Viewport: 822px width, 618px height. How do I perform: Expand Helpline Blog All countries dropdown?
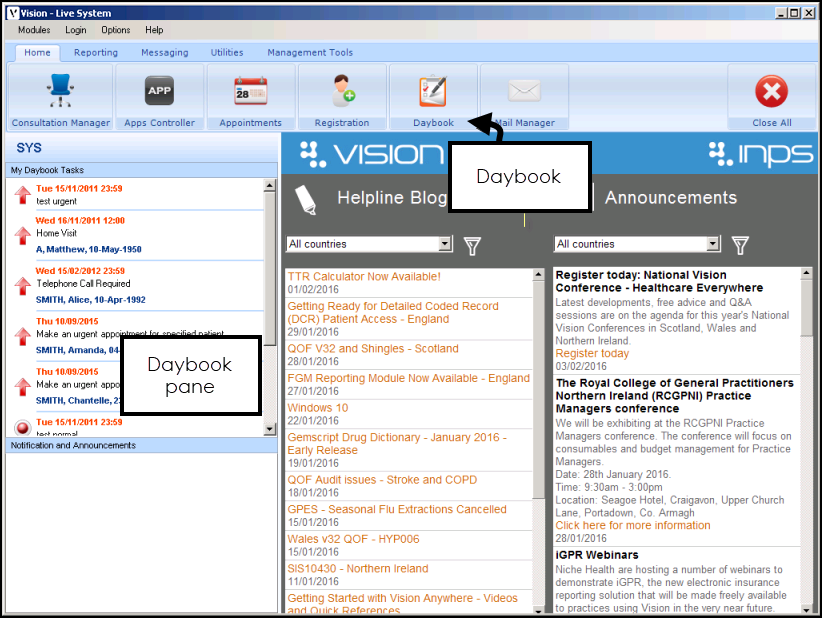445,244
